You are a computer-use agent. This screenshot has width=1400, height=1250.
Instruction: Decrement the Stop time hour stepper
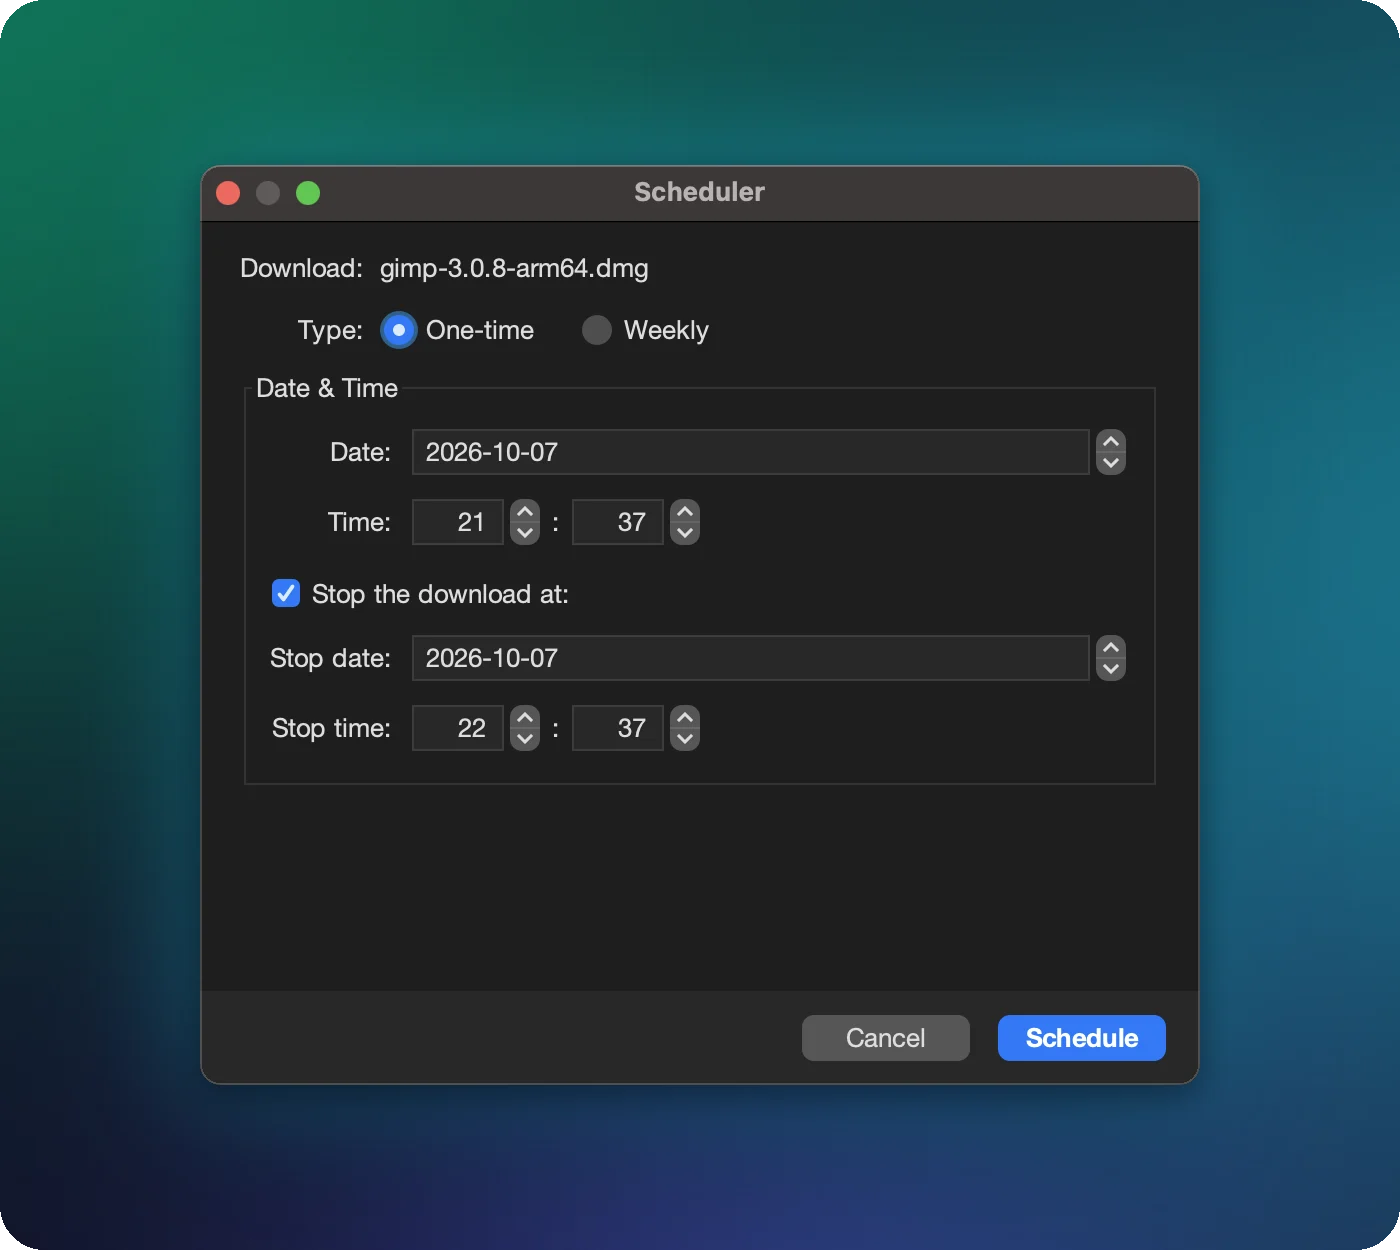[x=525, y=739]
